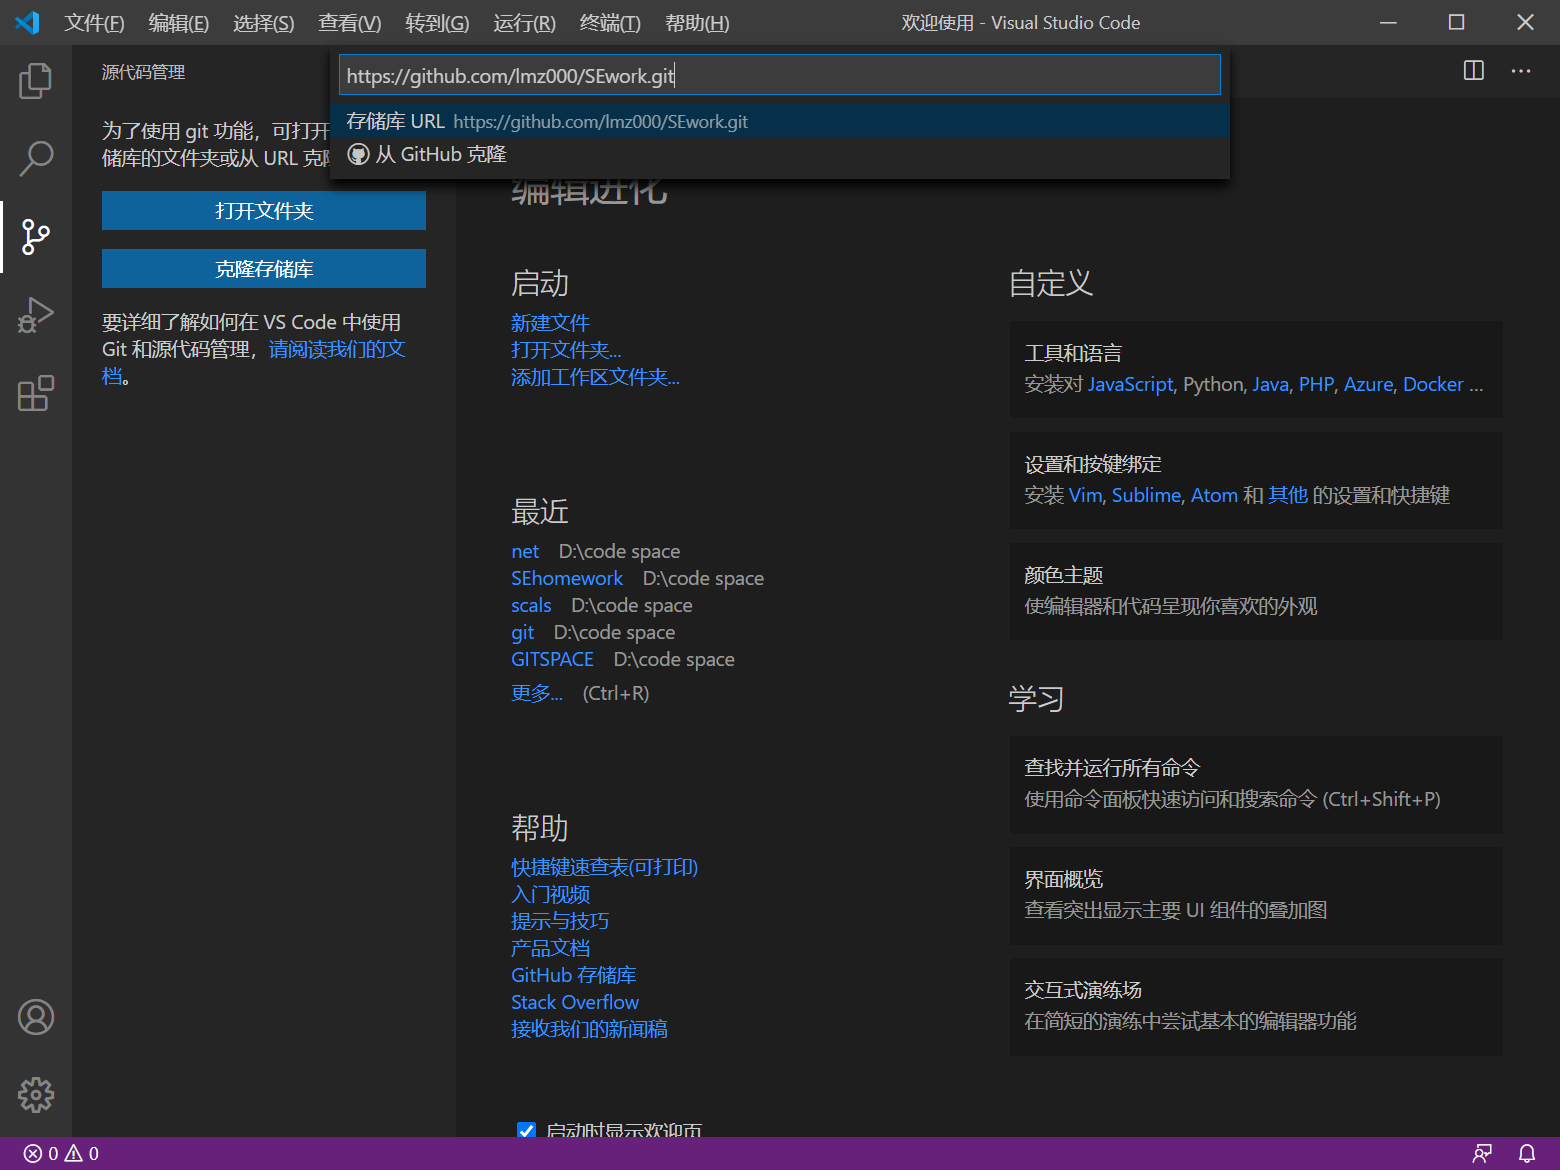Click the notifications bell in status bar
1560x1170 pixels.
1527,1153
